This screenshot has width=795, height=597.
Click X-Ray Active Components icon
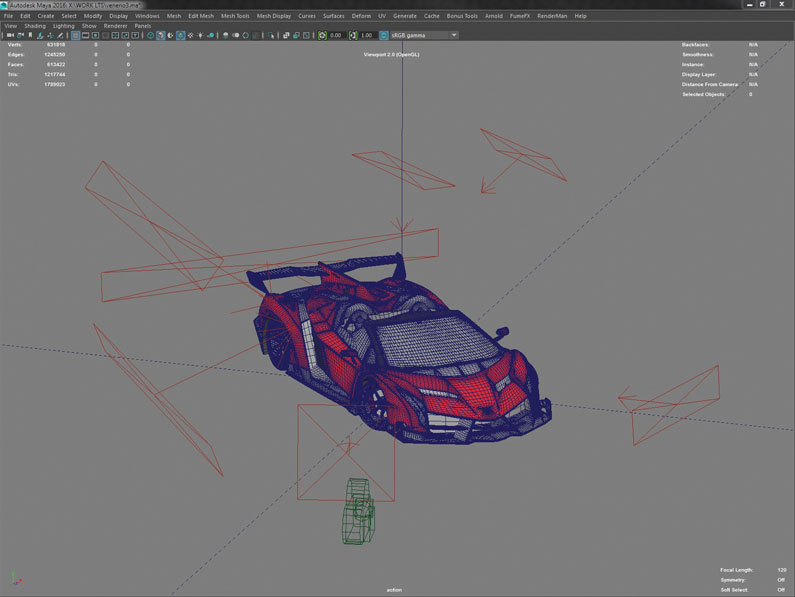297,36
